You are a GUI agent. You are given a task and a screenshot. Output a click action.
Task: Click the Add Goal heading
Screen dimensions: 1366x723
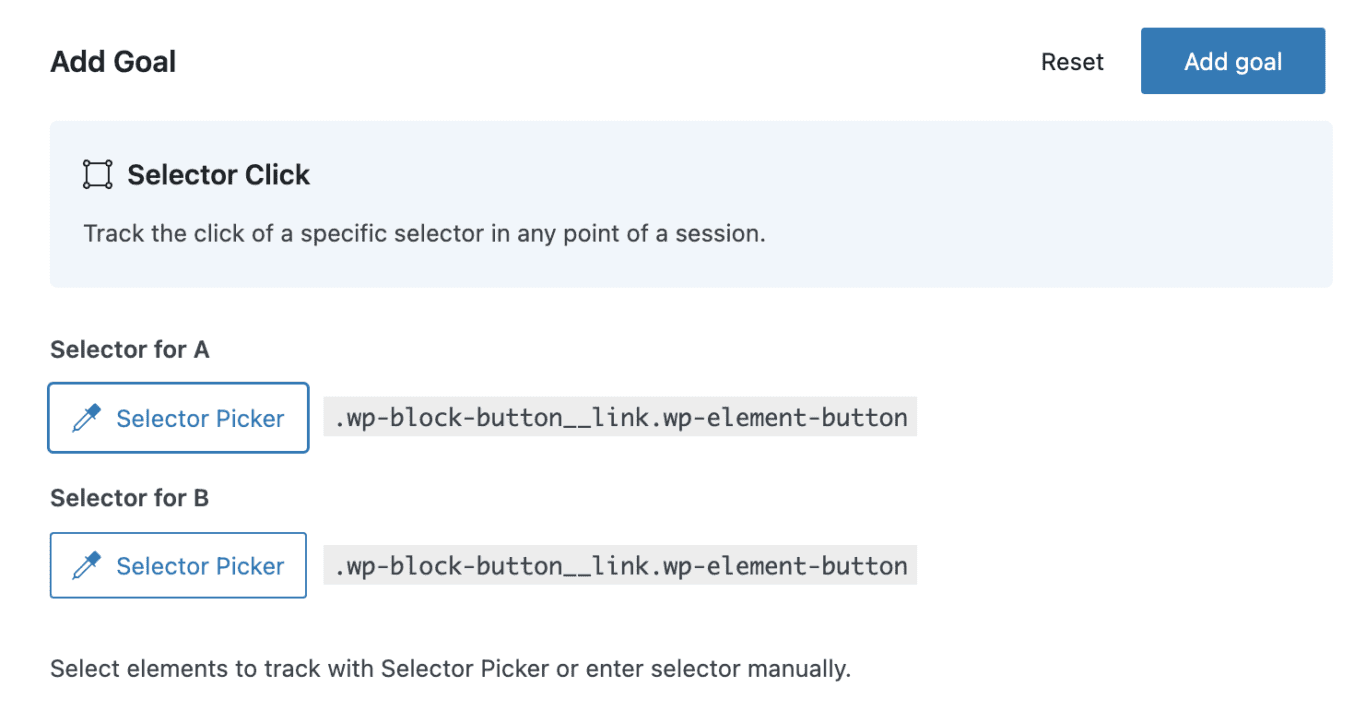pos(113,62)
